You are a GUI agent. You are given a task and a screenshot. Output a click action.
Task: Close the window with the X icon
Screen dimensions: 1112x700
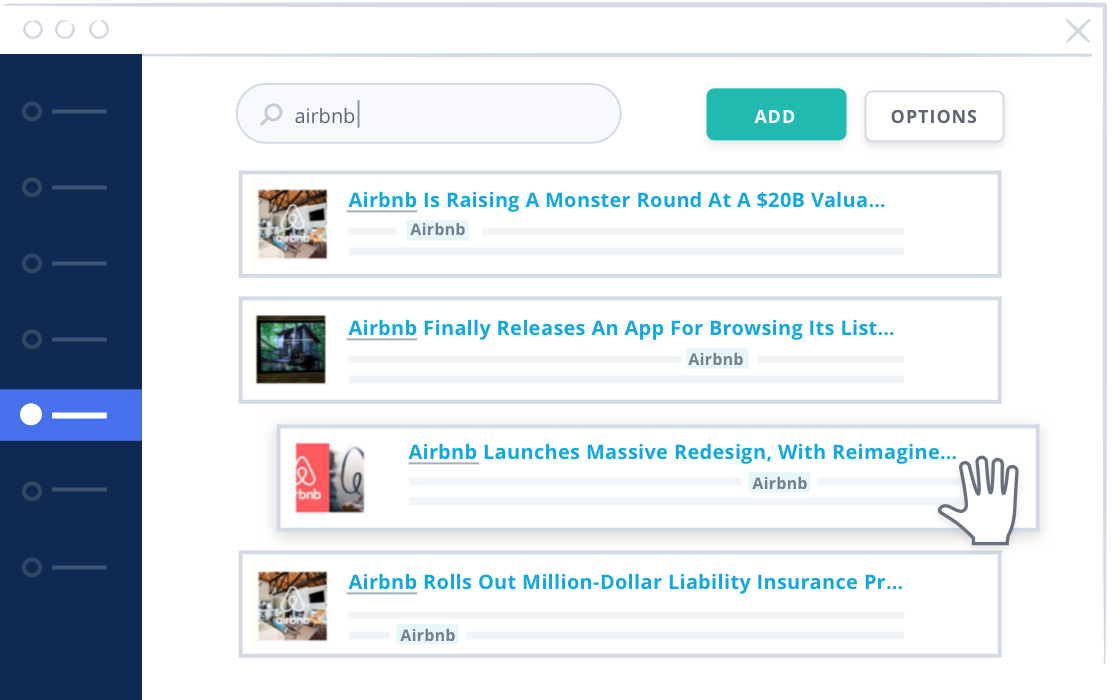pyautogui.click(x=1078, y=30)
